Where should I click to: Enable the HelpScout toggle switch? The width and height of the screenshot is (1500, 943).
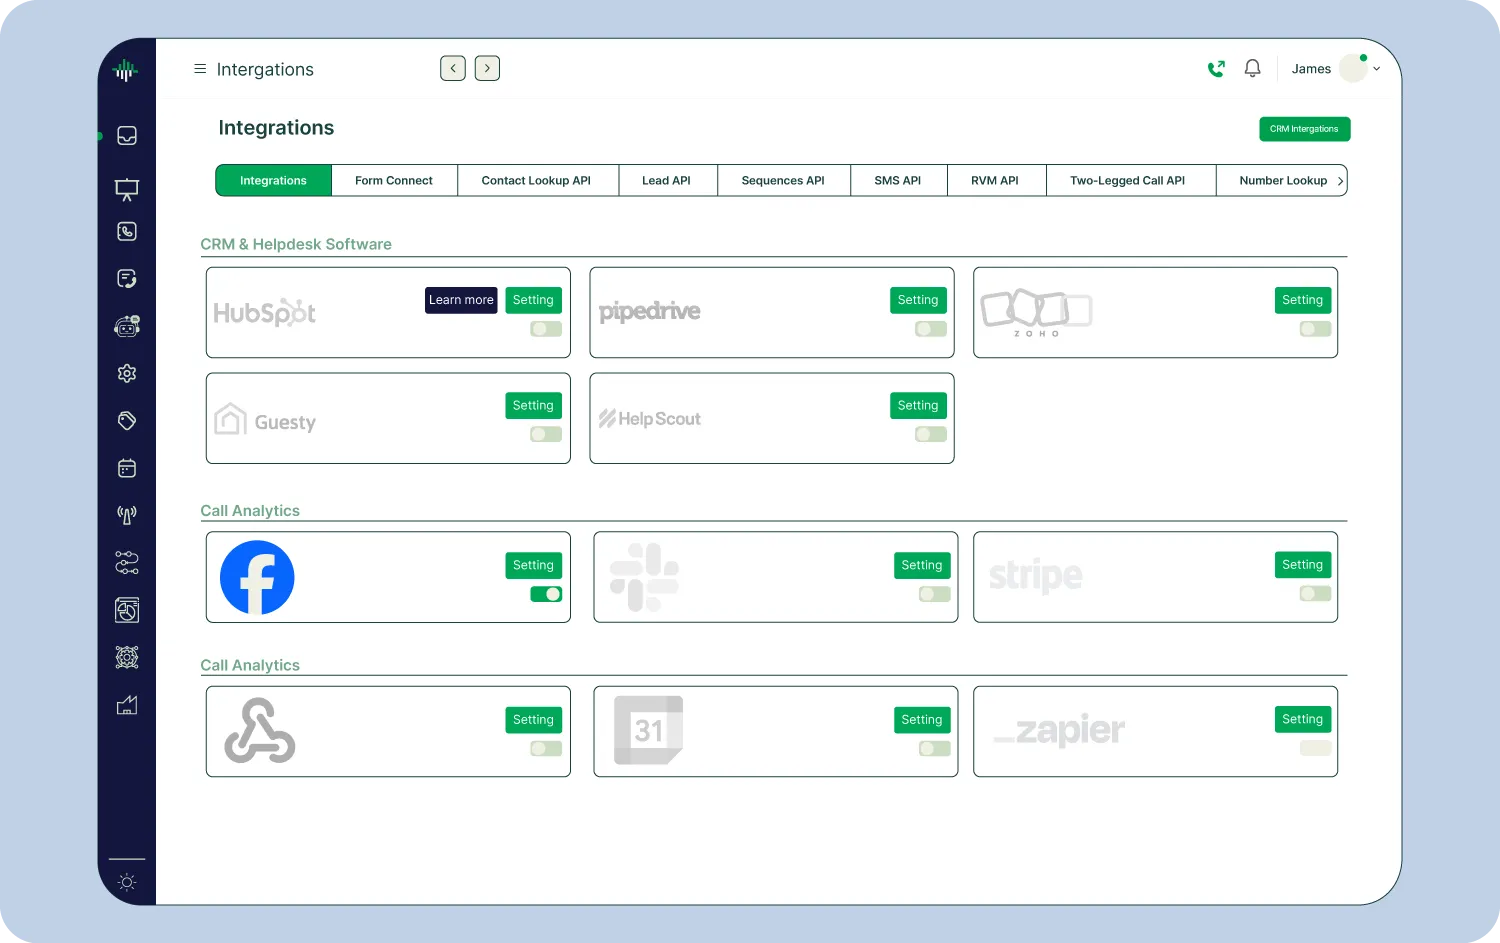click(x=931, y=434)
